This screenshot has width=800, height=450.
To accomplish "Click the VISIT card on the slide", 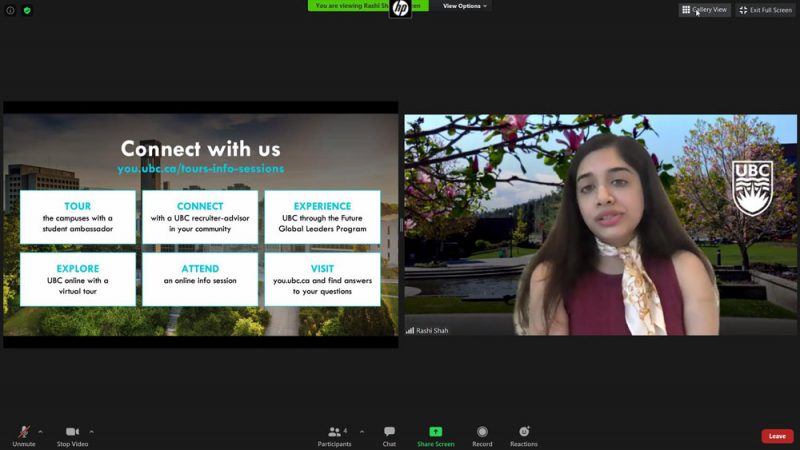I will pyautogui.click(x=322, y=279).
